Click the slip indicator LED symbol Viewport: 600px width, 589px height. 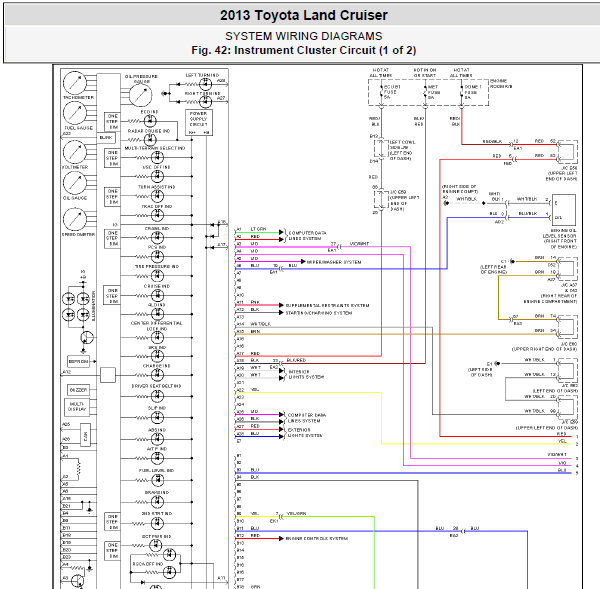pyautogui.click(x=157, y=418)
